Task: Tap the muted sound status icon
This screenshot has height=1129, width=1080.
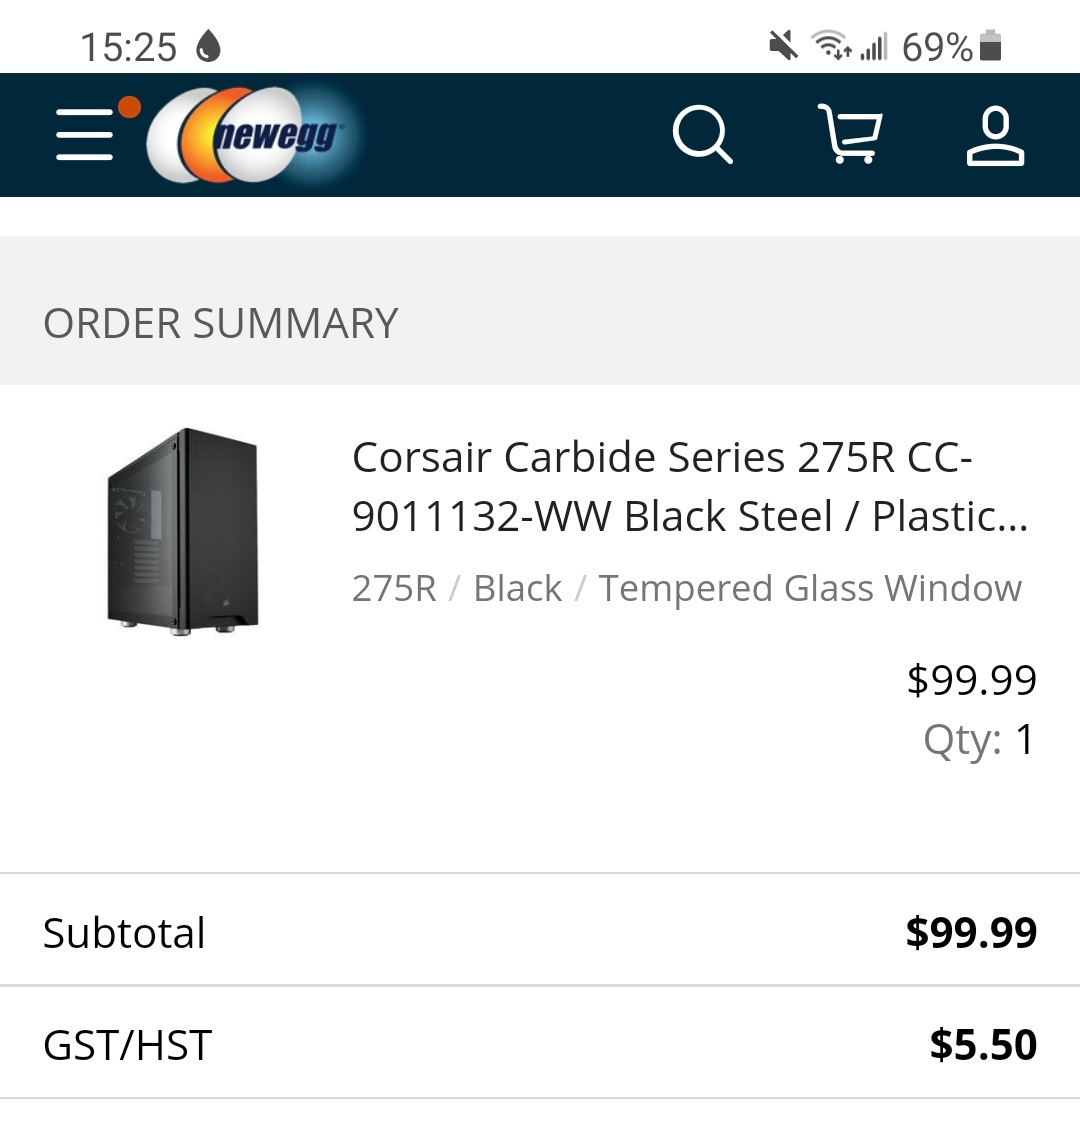Action: pos(783,45)
